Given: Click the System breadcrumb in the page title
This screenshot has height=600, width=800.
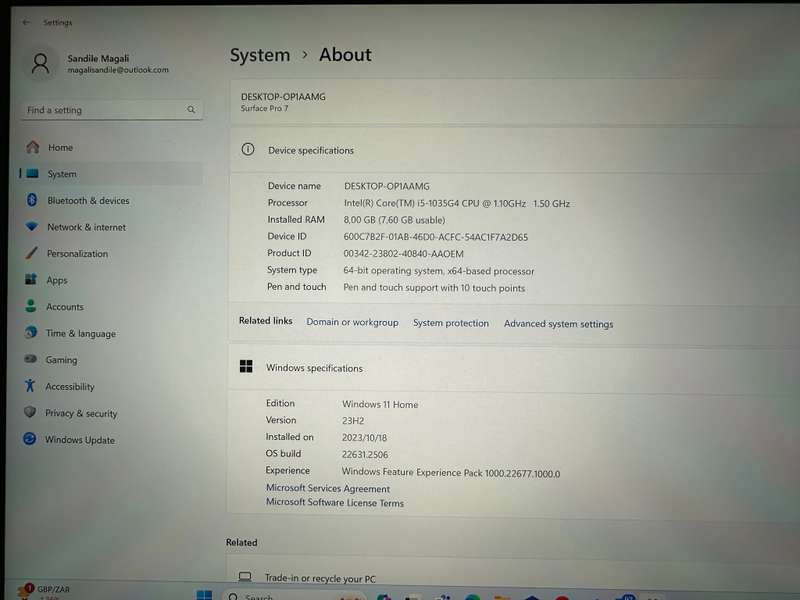Looking at the screenshot, I should [x=260, y=55].
